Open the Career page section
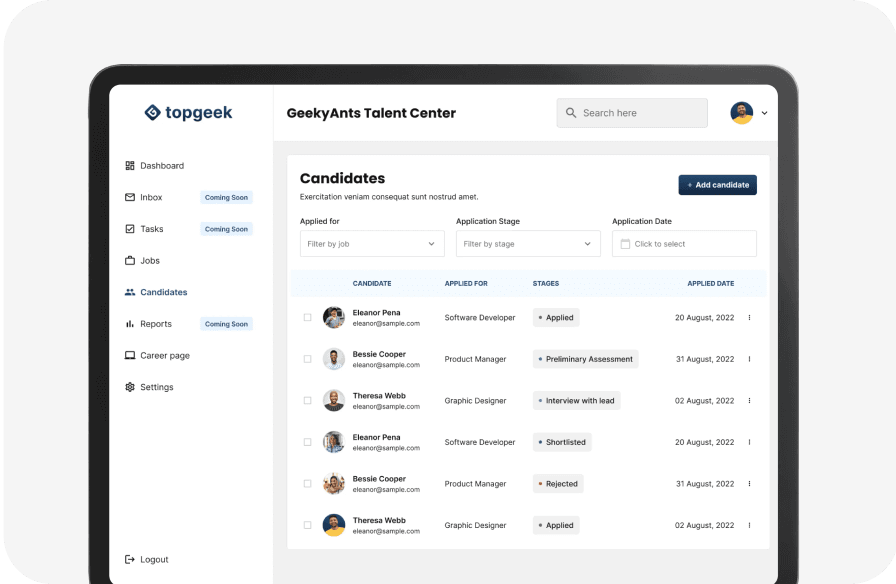The width and height of the screenshot is (896, 584). (x=163, y=355)
